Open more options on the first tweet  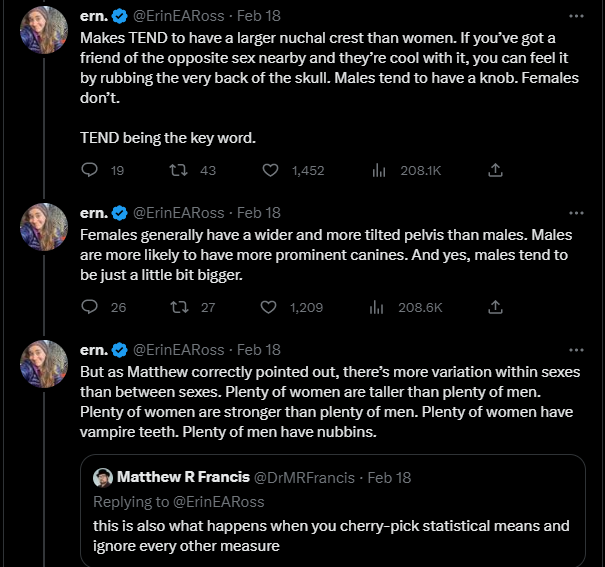click(x=576, y=16)
